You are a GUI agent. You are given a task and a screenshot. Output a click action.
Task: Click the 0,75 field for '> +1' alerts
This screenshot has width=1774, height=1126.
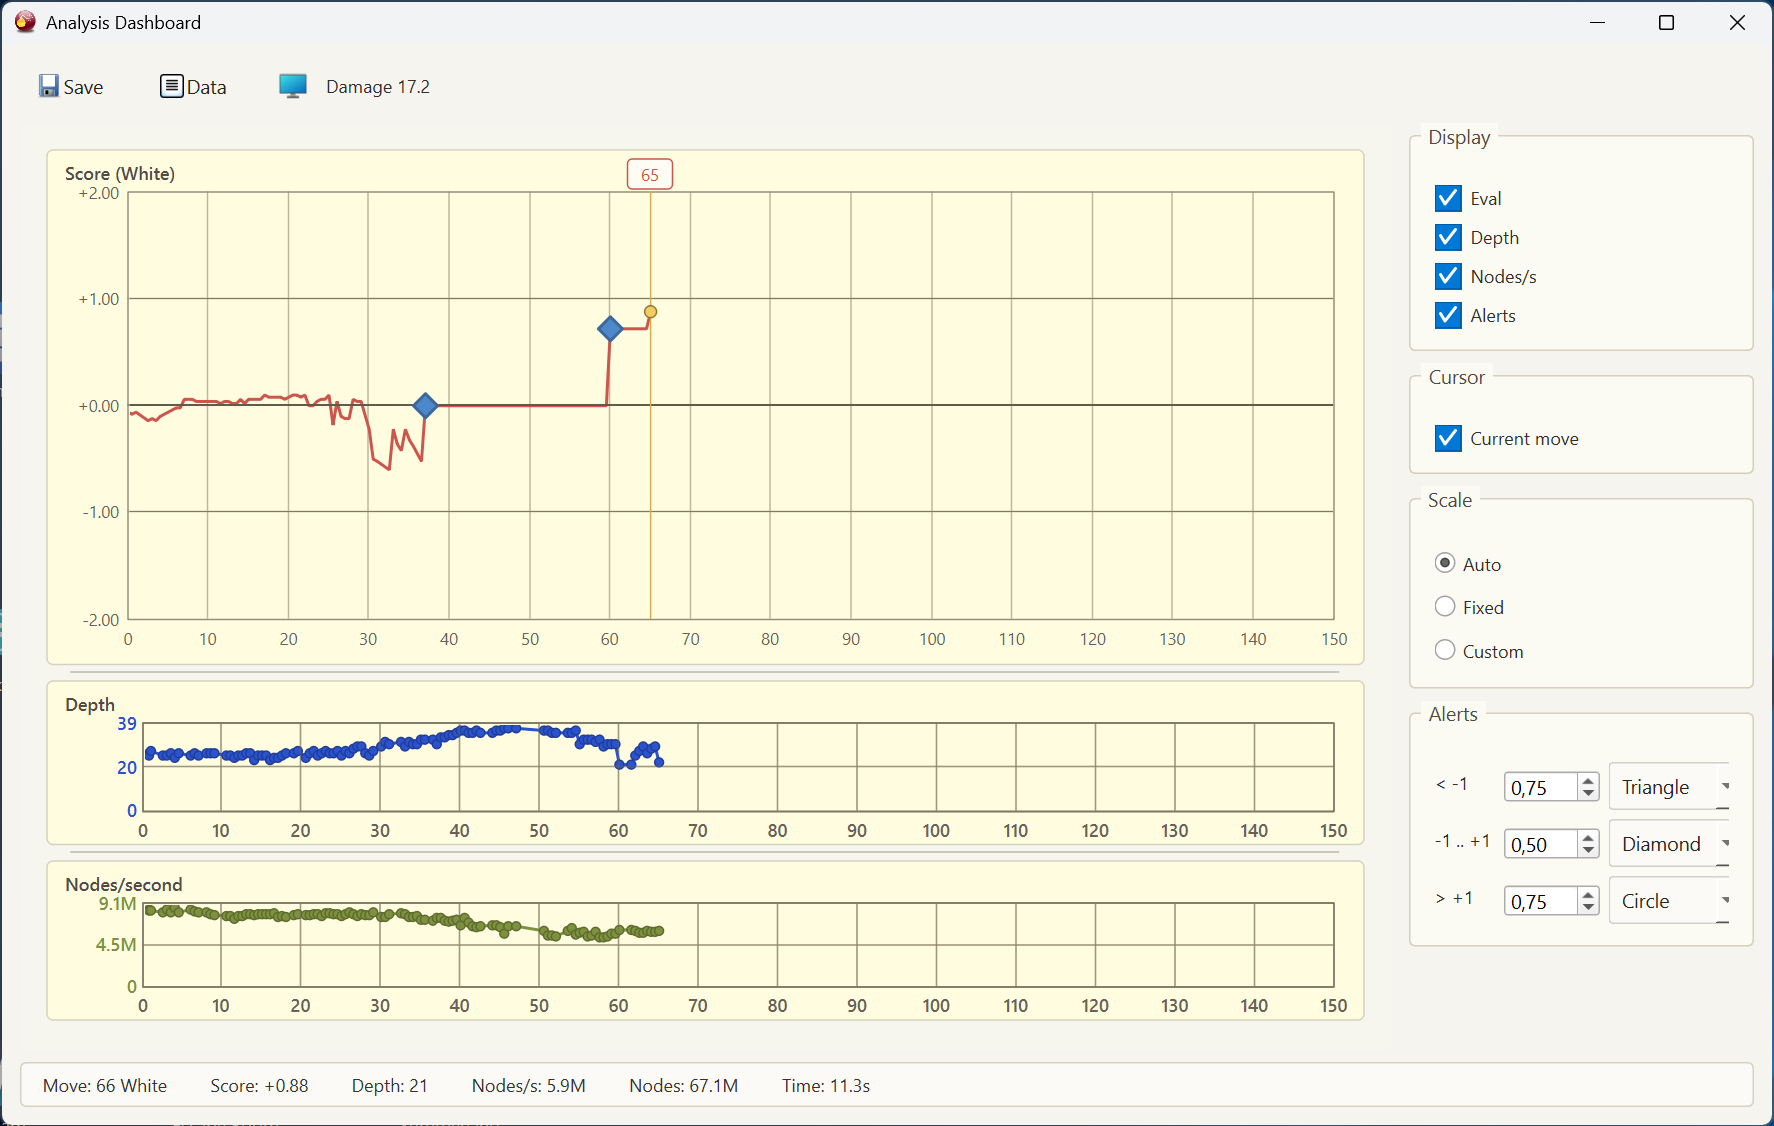[x=1541, y=902]
